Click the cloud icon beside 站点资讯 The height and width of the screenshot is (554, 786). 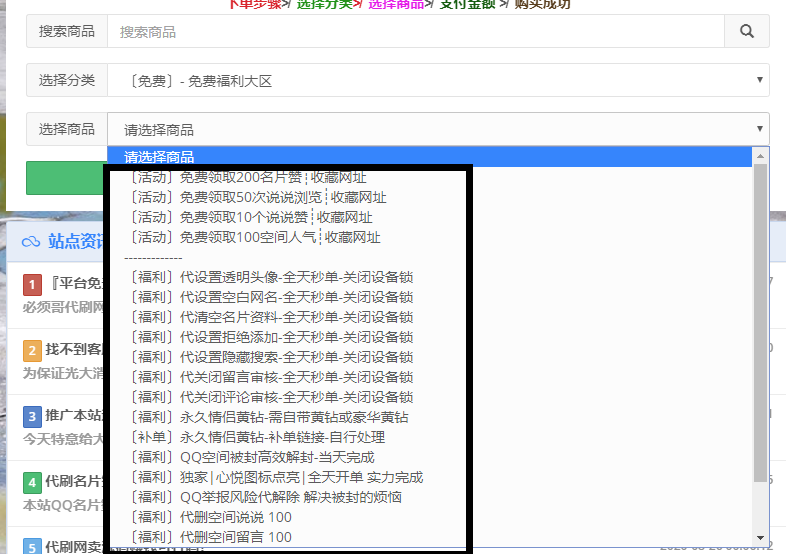pyautogui.click(x=31, y=241)
